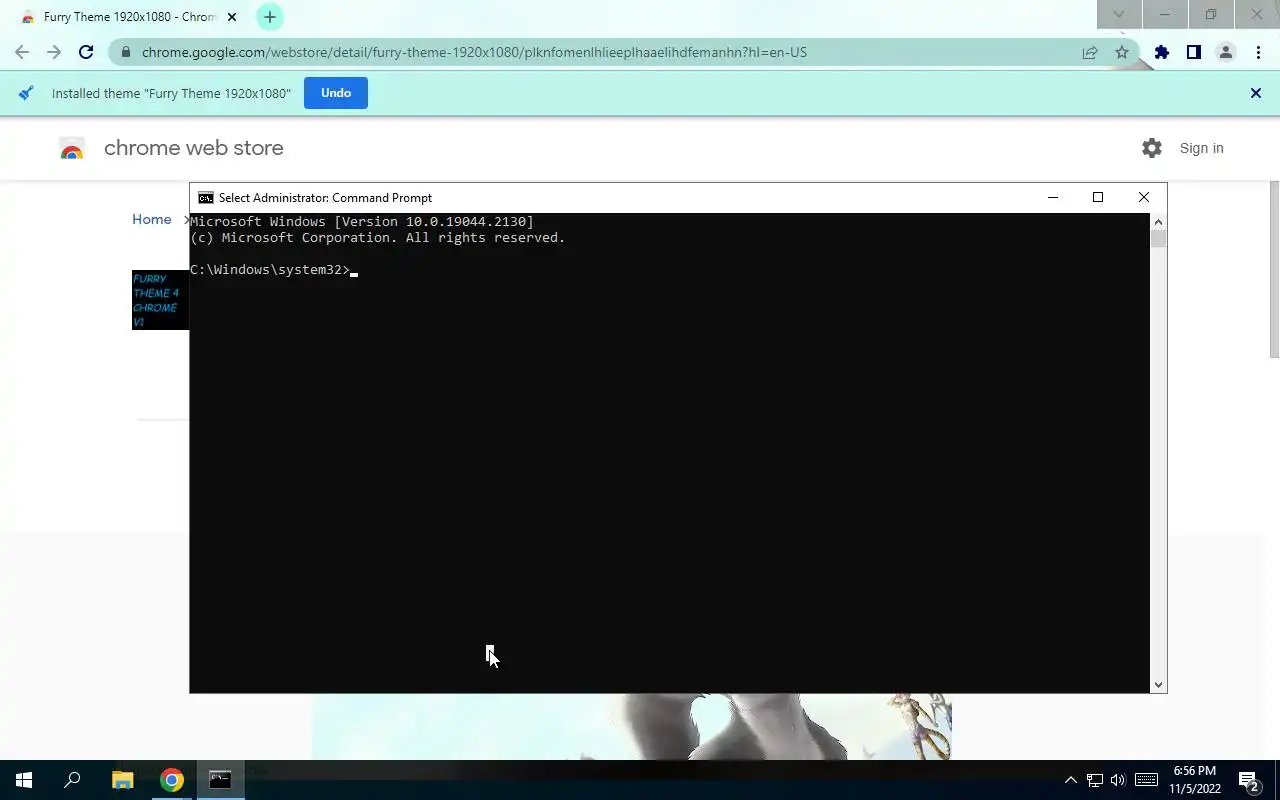Minimize the Command Prompt window
The image size is (1280, 800).
tap(1052, 198)
